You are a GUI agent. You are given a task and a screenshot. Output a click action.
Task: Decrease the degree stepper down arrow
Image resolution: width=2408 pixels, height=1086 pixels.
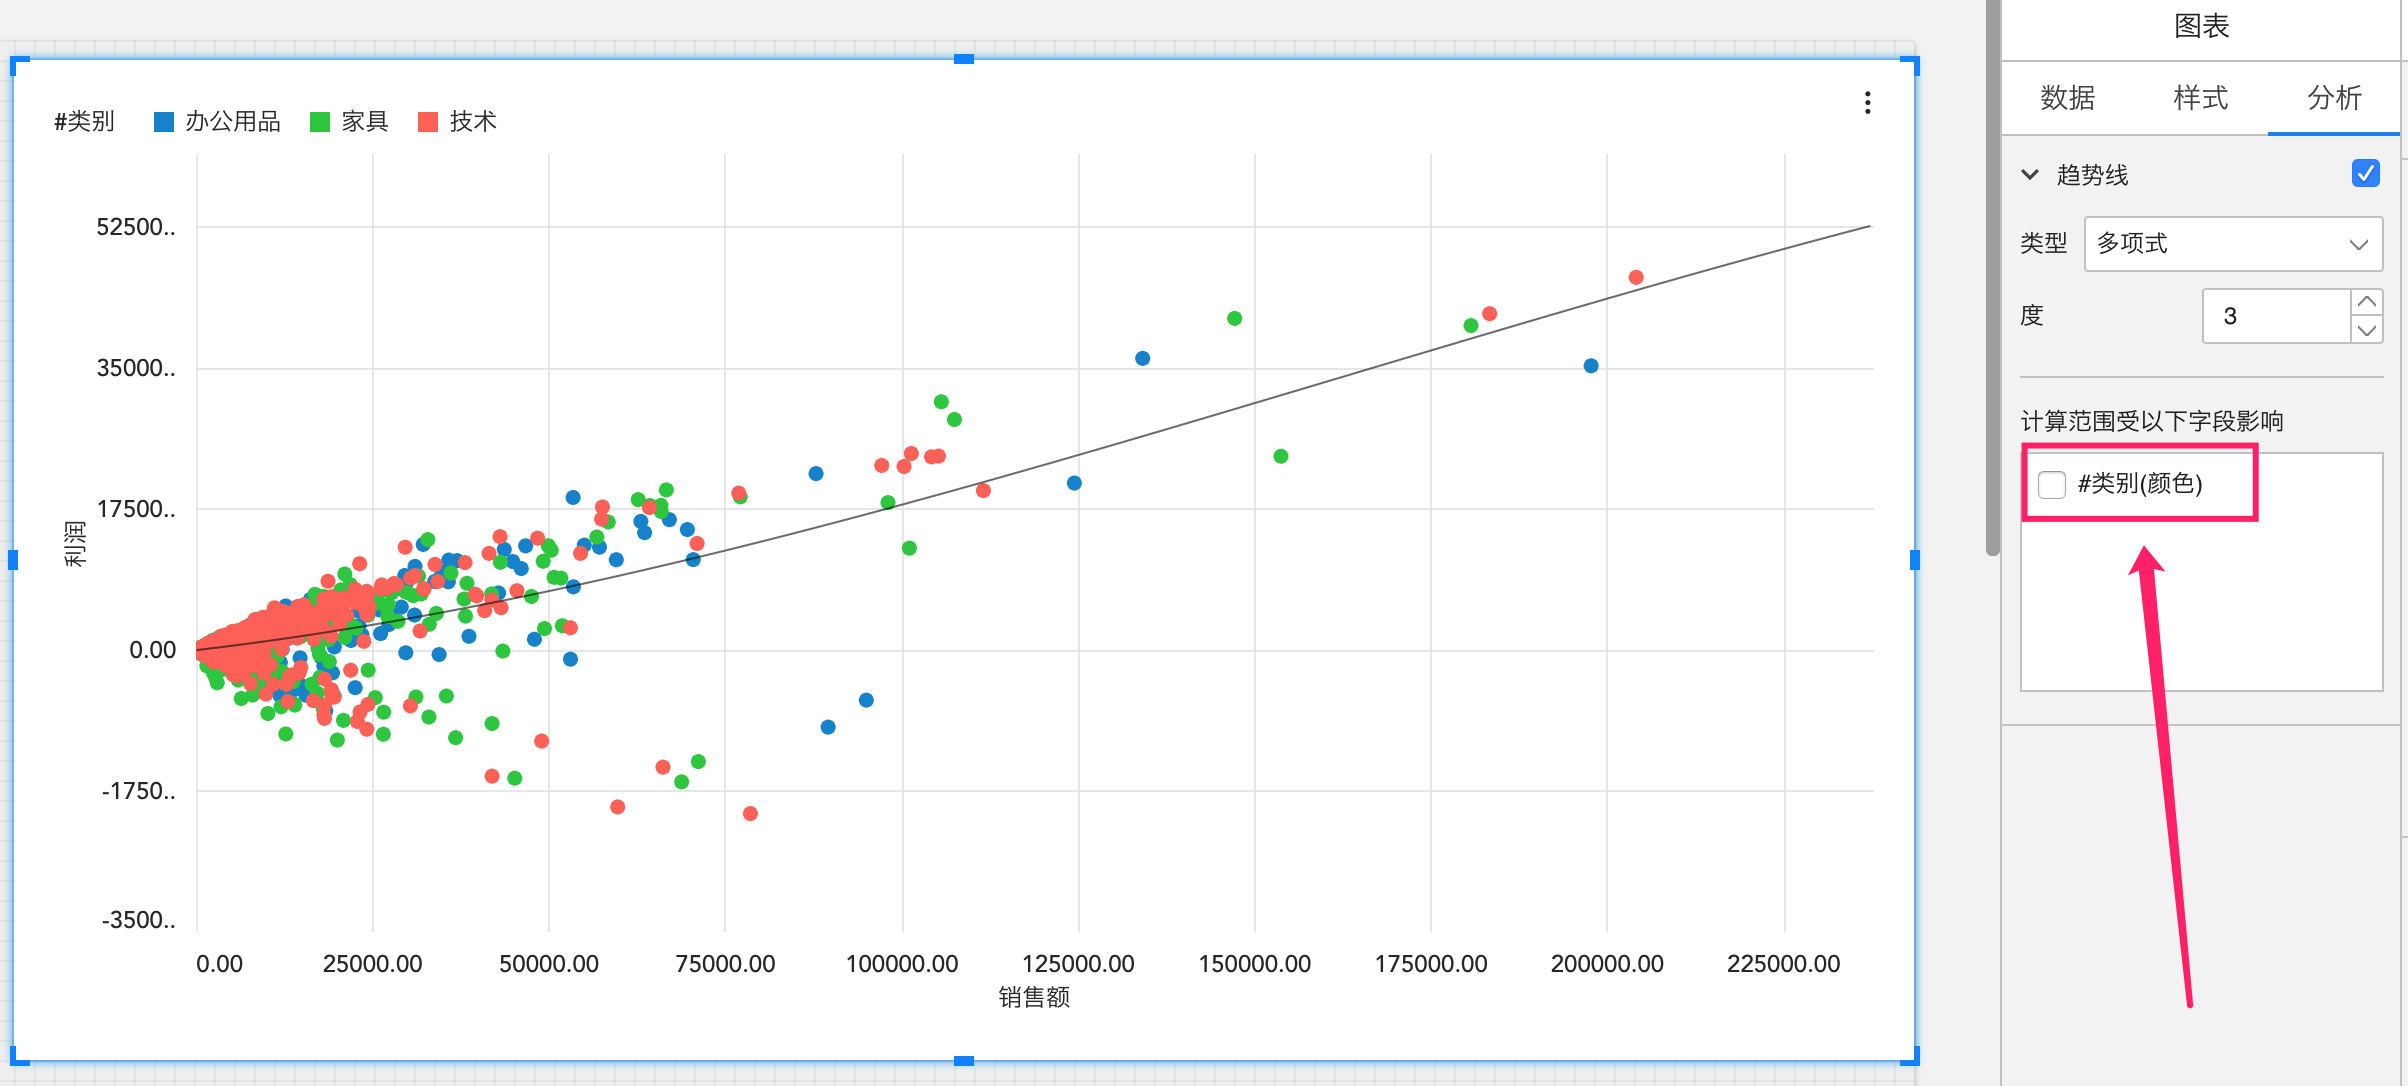[x=2366, y=330]
